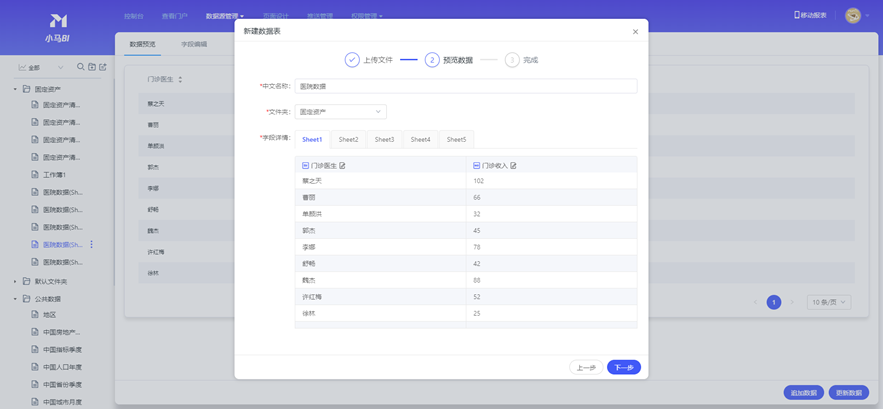883x409 pixels.
Task: Click the 下一步 button
Action: tap(623, 368)
